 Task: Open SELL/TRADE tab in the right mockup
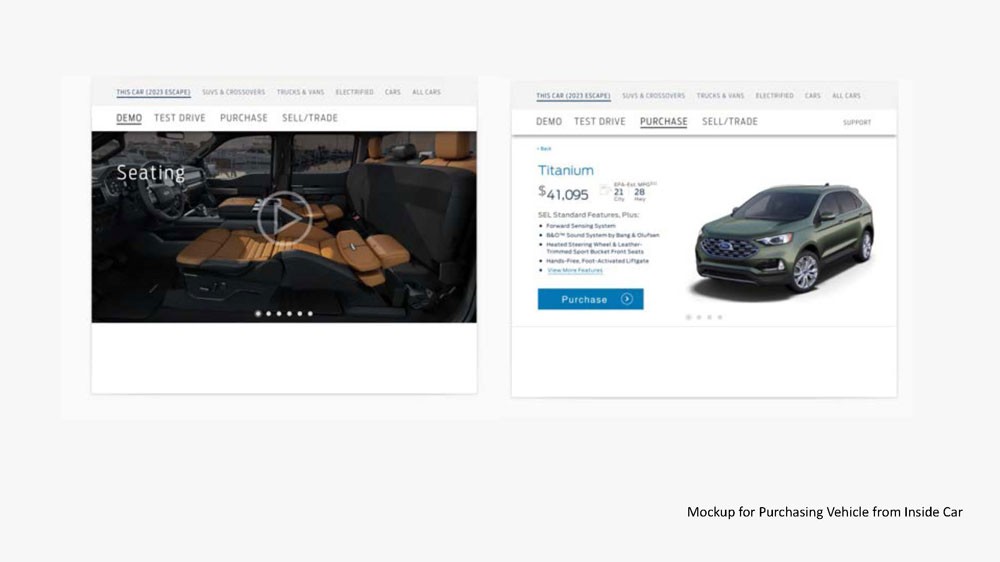point(730,121)
